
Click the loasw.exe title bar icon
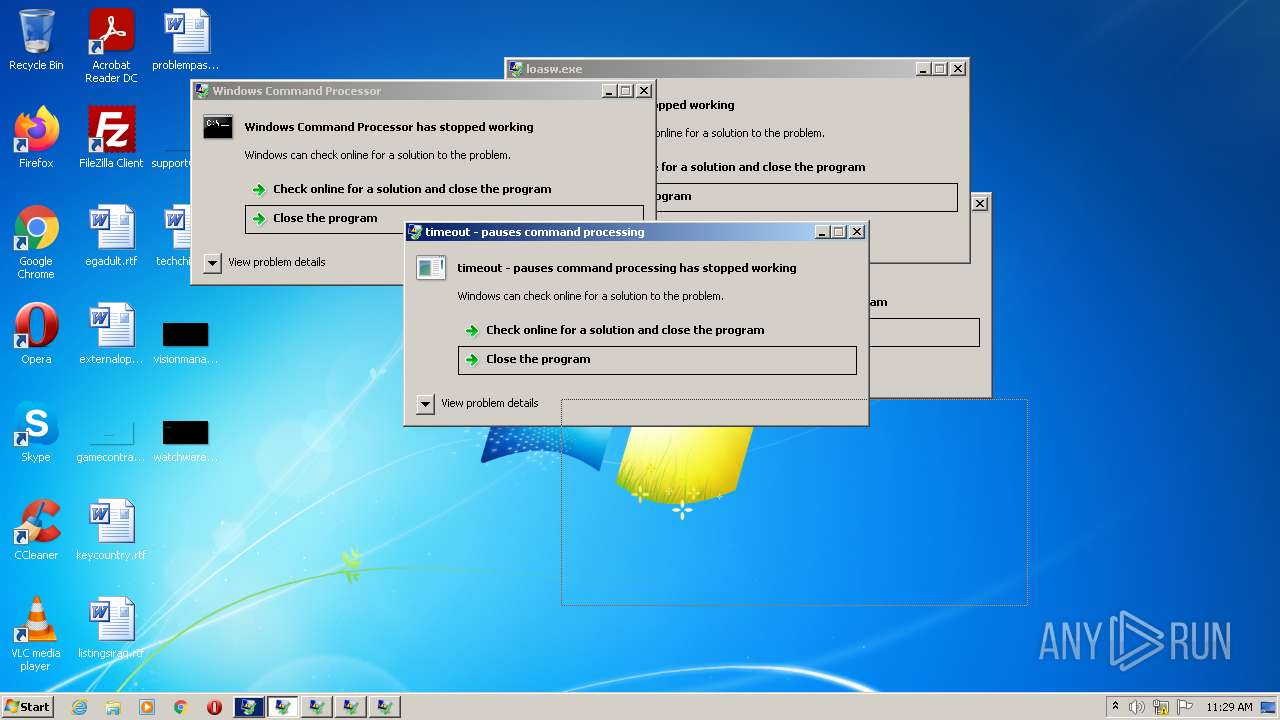[516, 69]
